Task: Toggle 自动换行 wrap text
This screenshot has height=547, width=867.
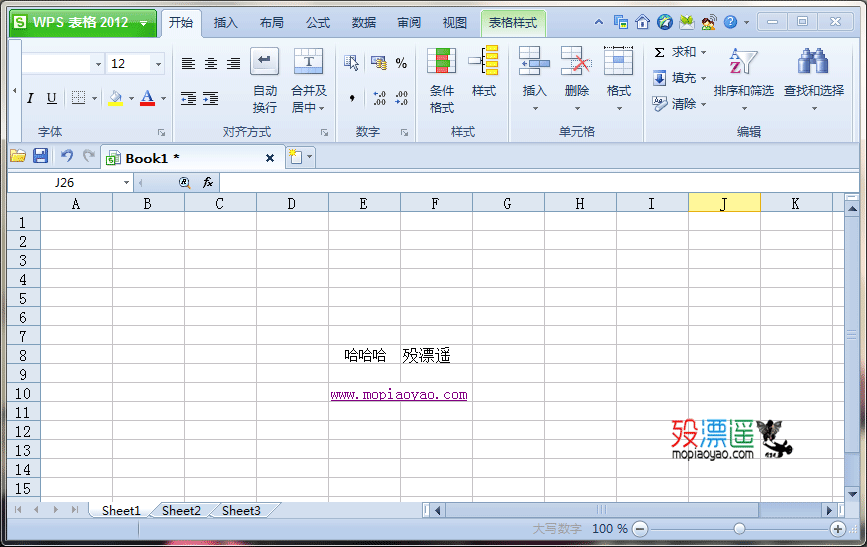Action: point(264,81)
